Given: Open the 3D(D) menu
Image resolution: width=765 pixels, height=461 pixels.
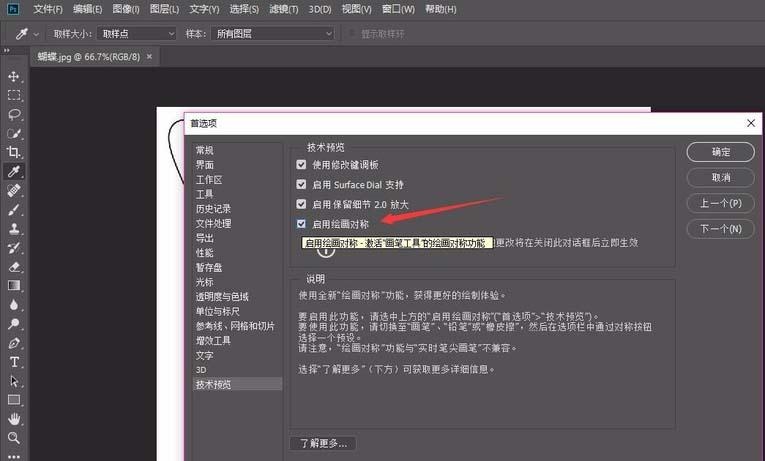Looking at the screenshot, I should (320, 9).
